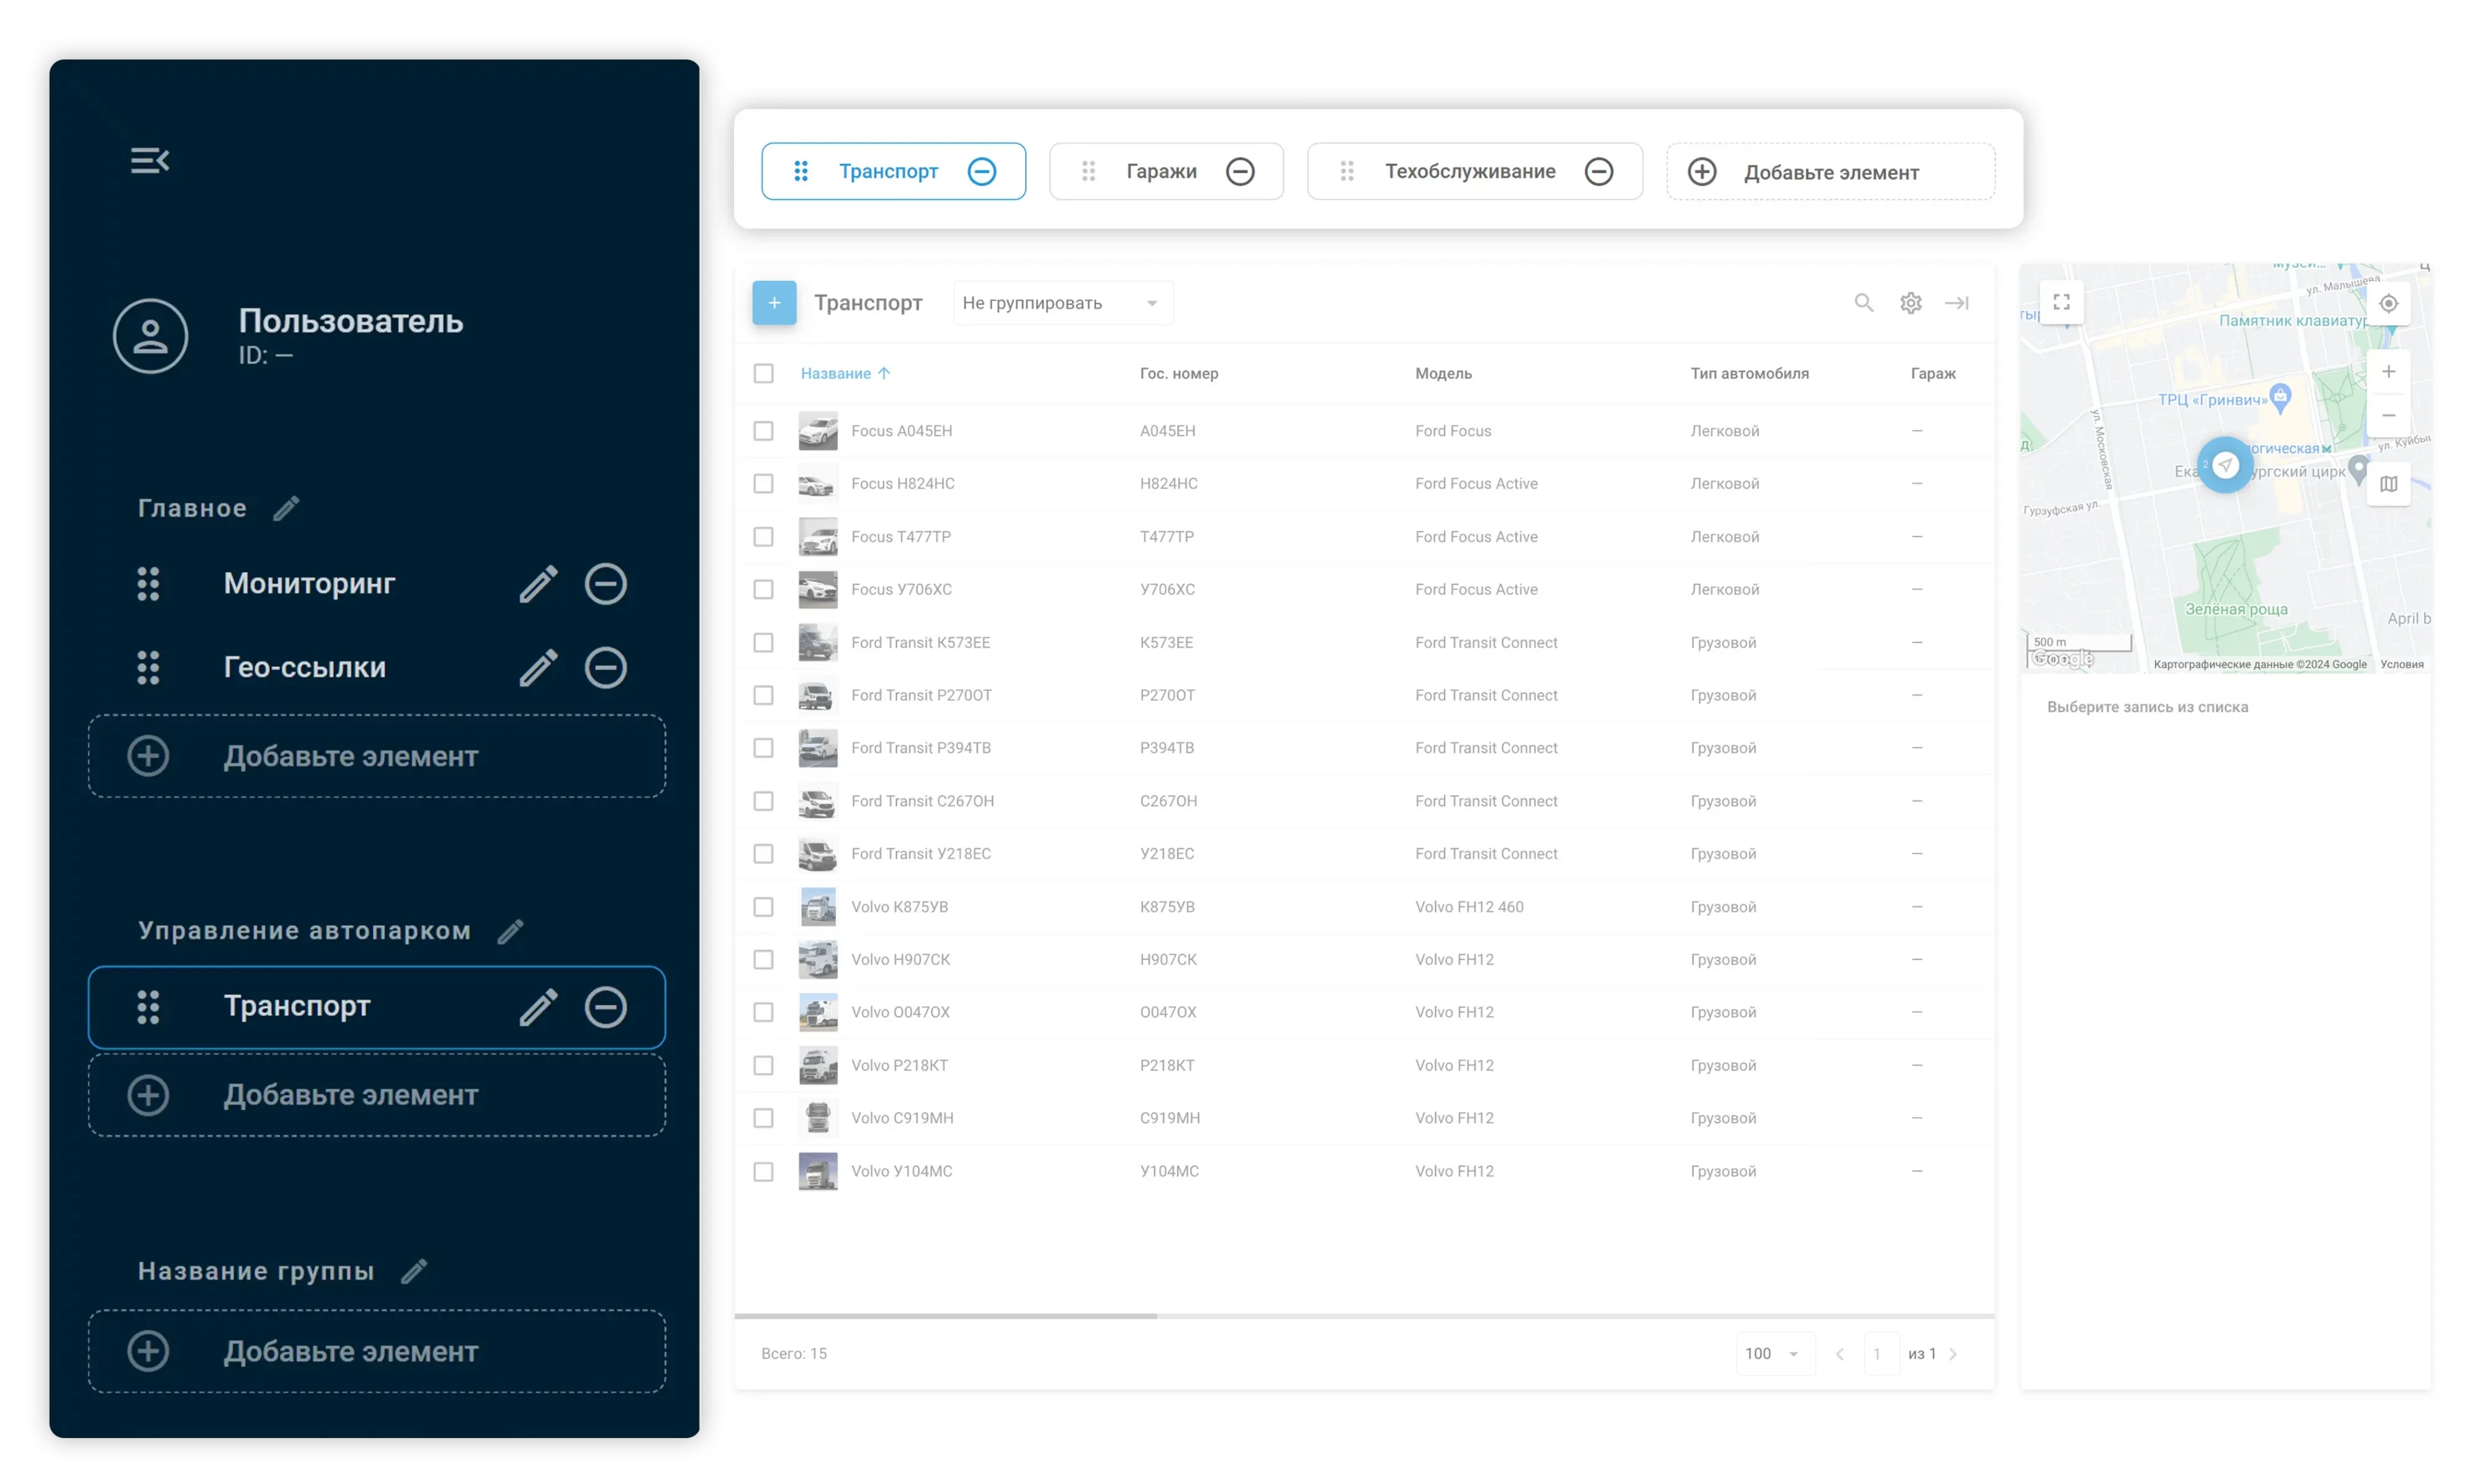2482x1484 pixels.
Task: Grab the Гаражи tab drag handle
Action: click(x=1089, y=171)
